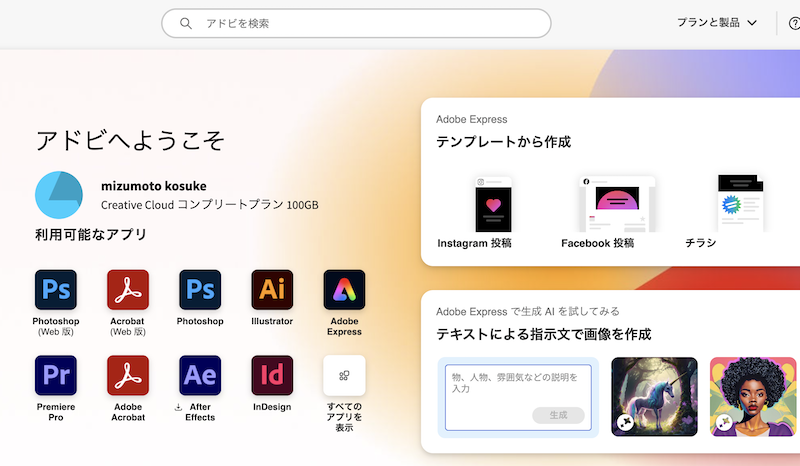This screenshot has height=466, width=800.
Task: Click the mizumoto kosuke profile avatar
Action: pos(59,195)
